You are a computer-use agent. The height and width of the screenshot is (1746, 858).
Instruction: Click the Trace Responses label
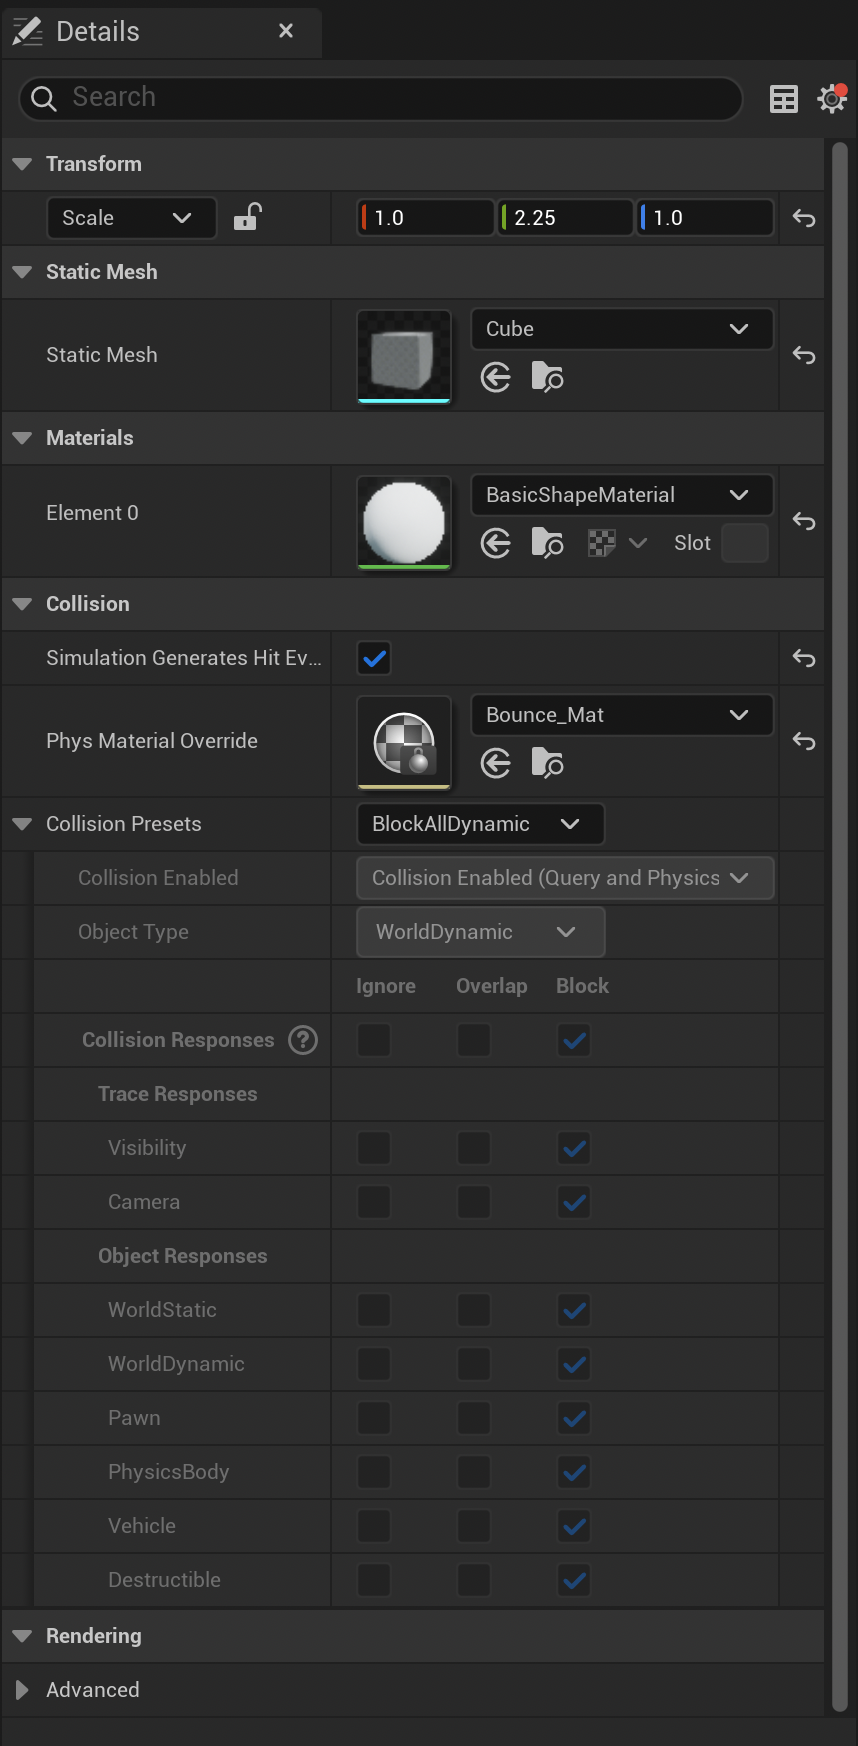[x=177, y=1094]
